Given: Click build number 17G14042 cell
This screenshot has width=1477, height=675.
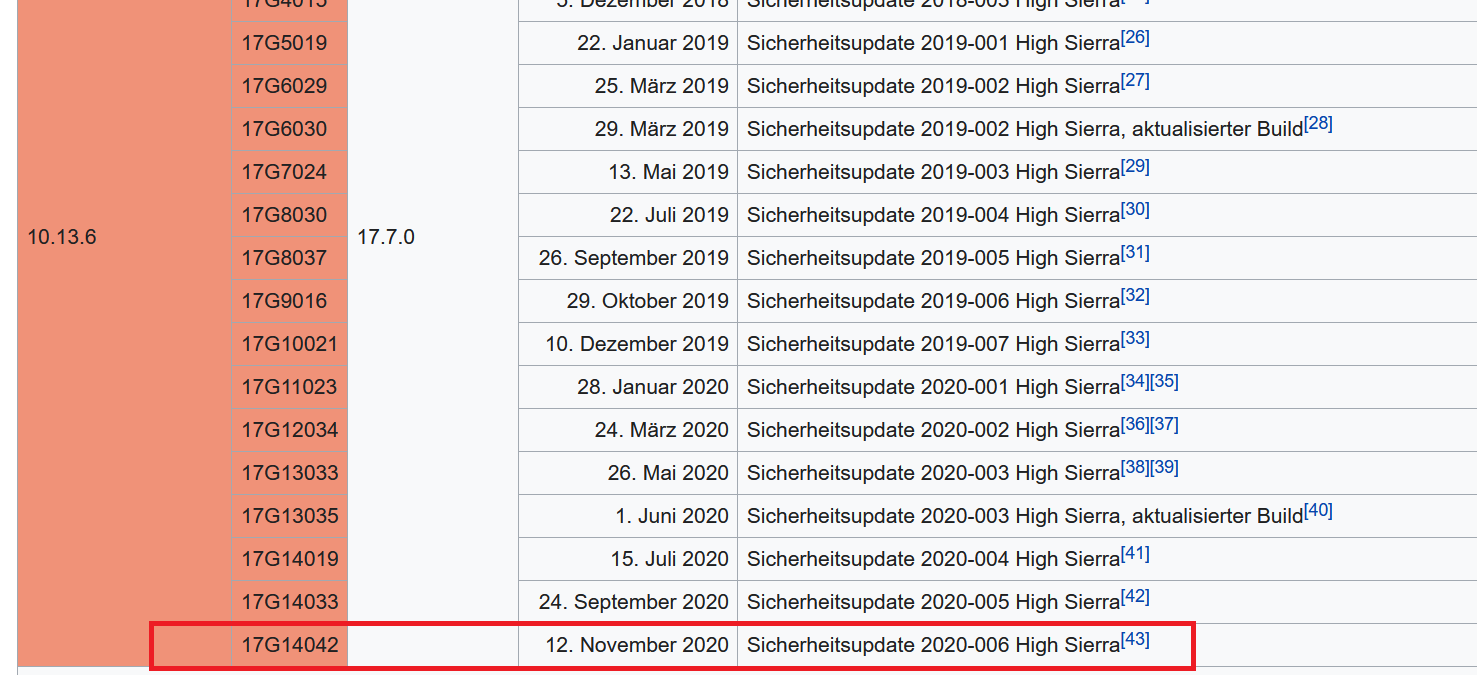Looking at the screenshot, I should 289,645.
